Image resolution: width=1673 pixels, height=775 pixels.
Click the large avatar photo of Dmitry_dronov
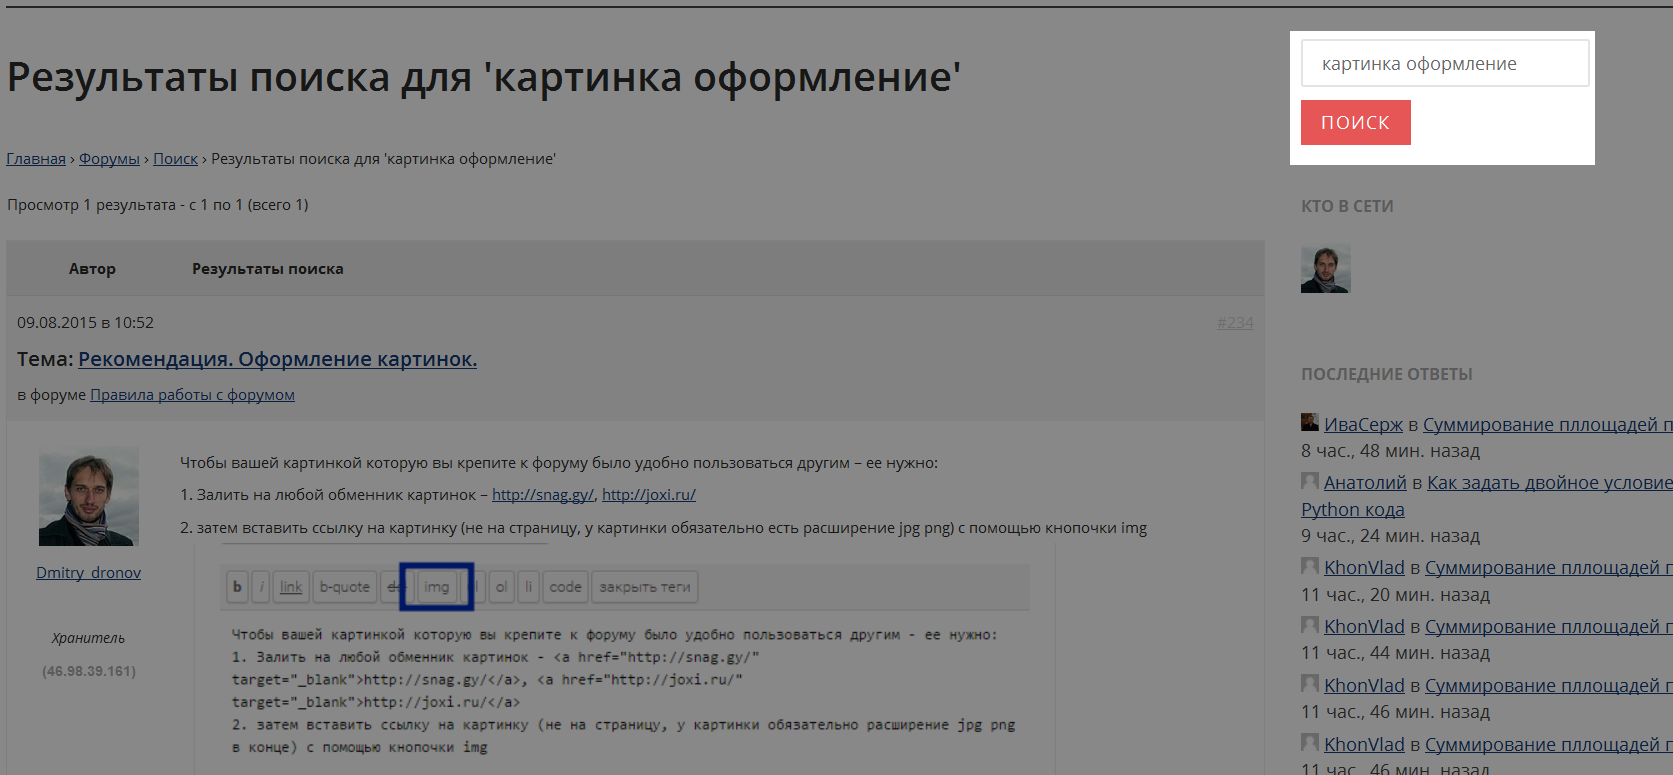[x=89, y=497]
